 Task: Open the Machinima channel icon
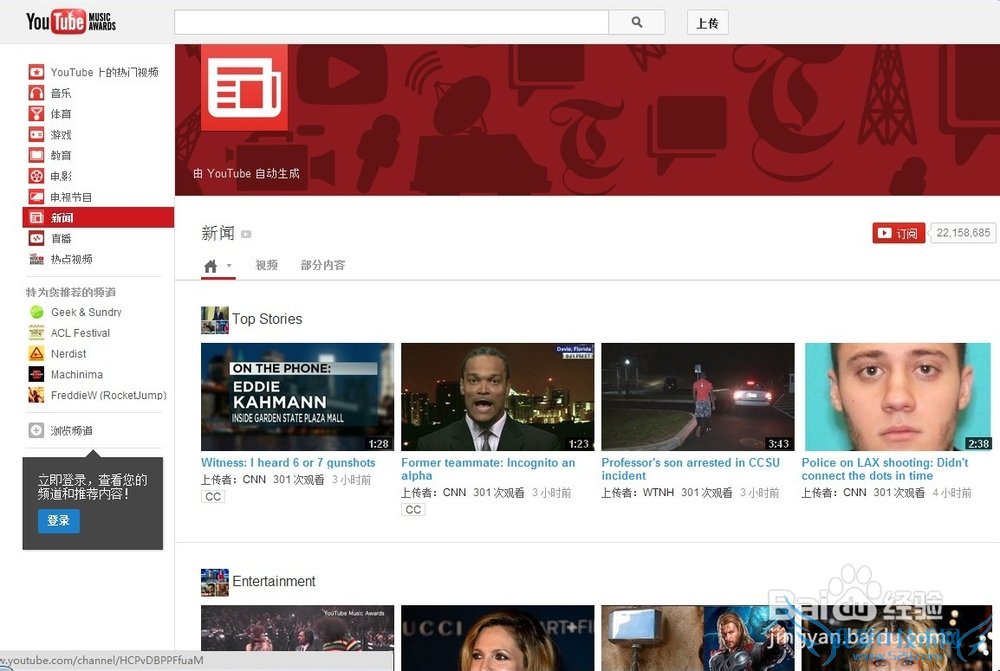tap(36, 374)
